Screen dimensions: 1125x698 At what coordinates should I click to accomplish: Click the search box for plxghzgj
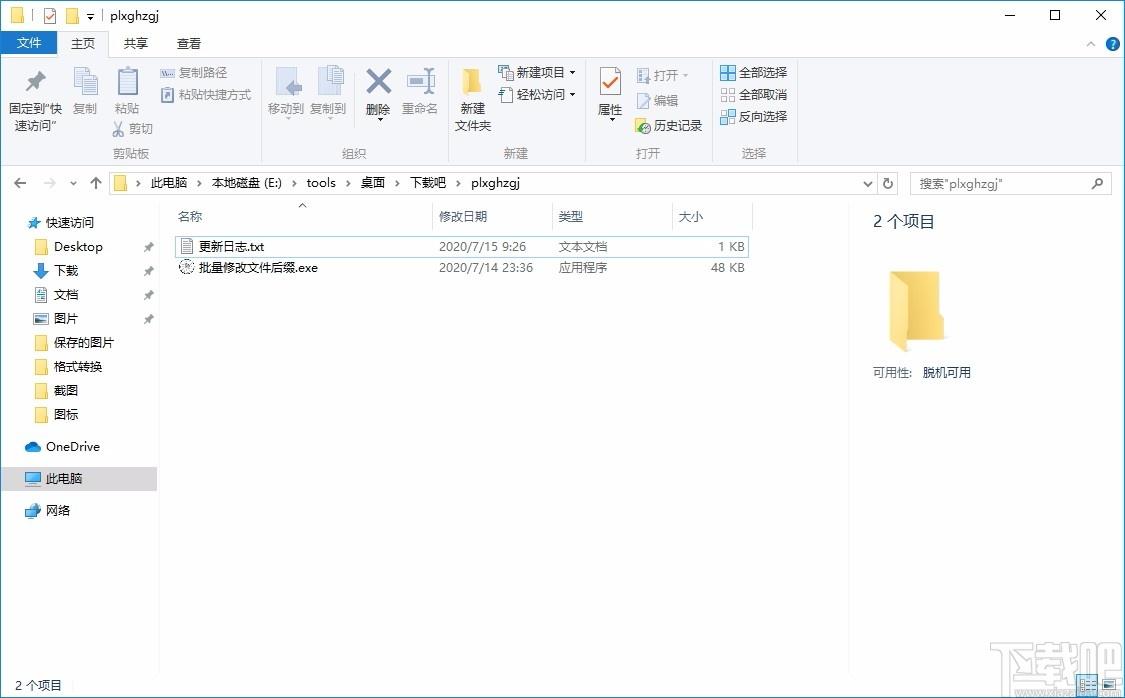(1000, 183)
